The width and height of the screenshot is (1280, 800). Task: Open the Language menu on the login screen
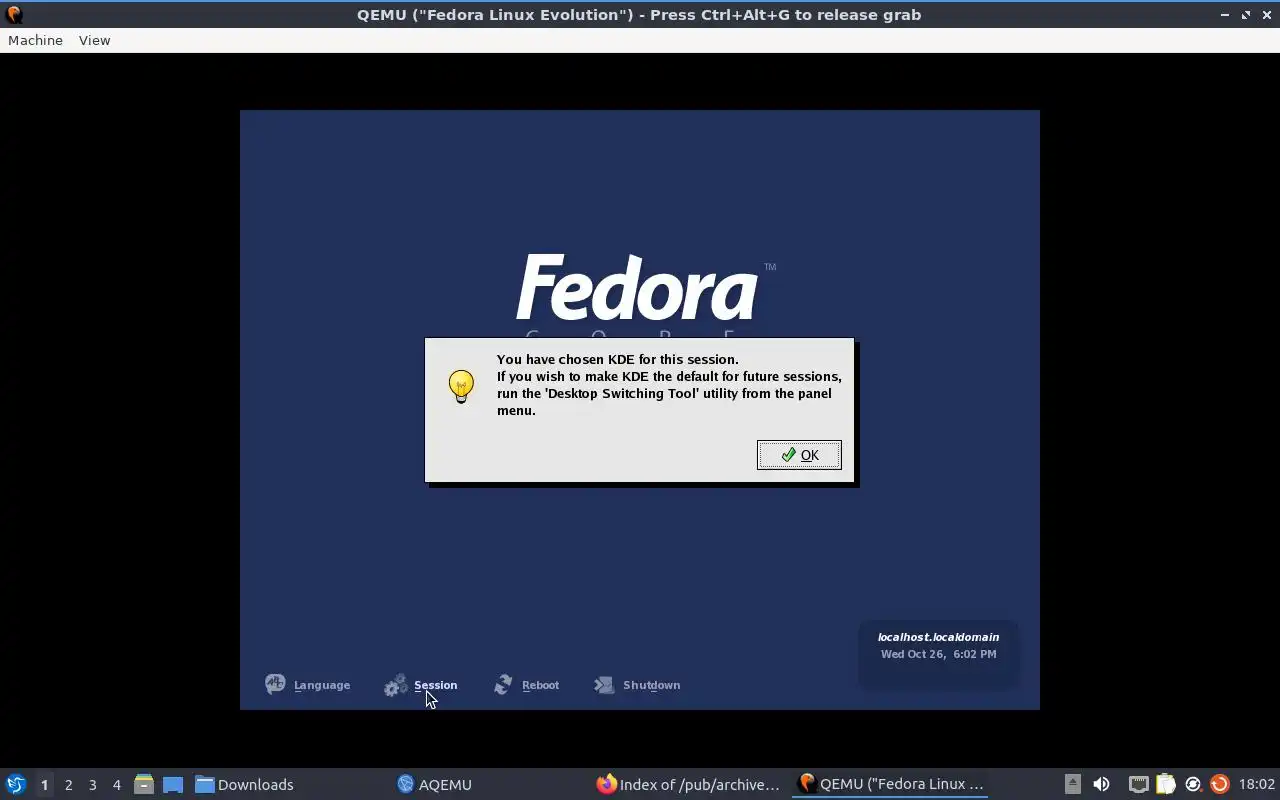[321, 685]
